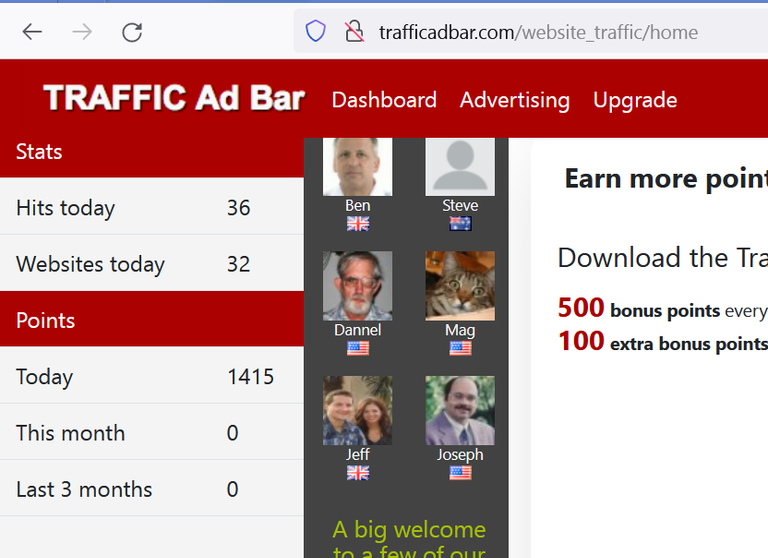The height and width of the screenshot is (558, 768).
Task: Click Mag's cat profile photo
Action: (x=460, y=286)
